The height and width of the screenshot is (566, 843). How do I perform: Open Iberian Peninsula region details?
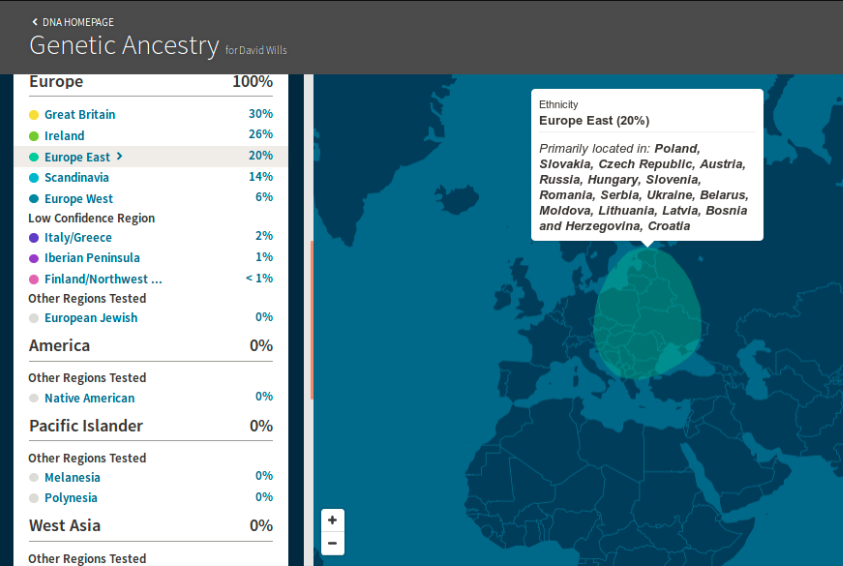point(92,258)
